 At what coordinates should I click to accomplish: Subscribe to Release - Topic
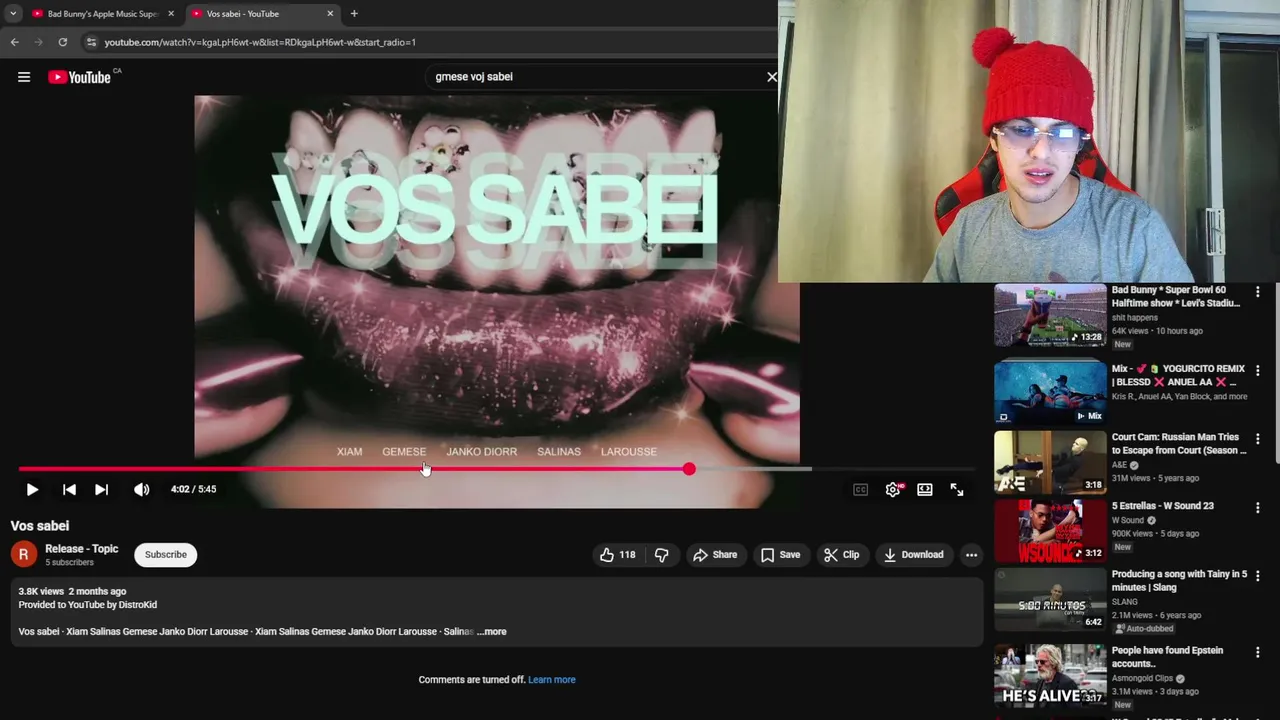166,555
